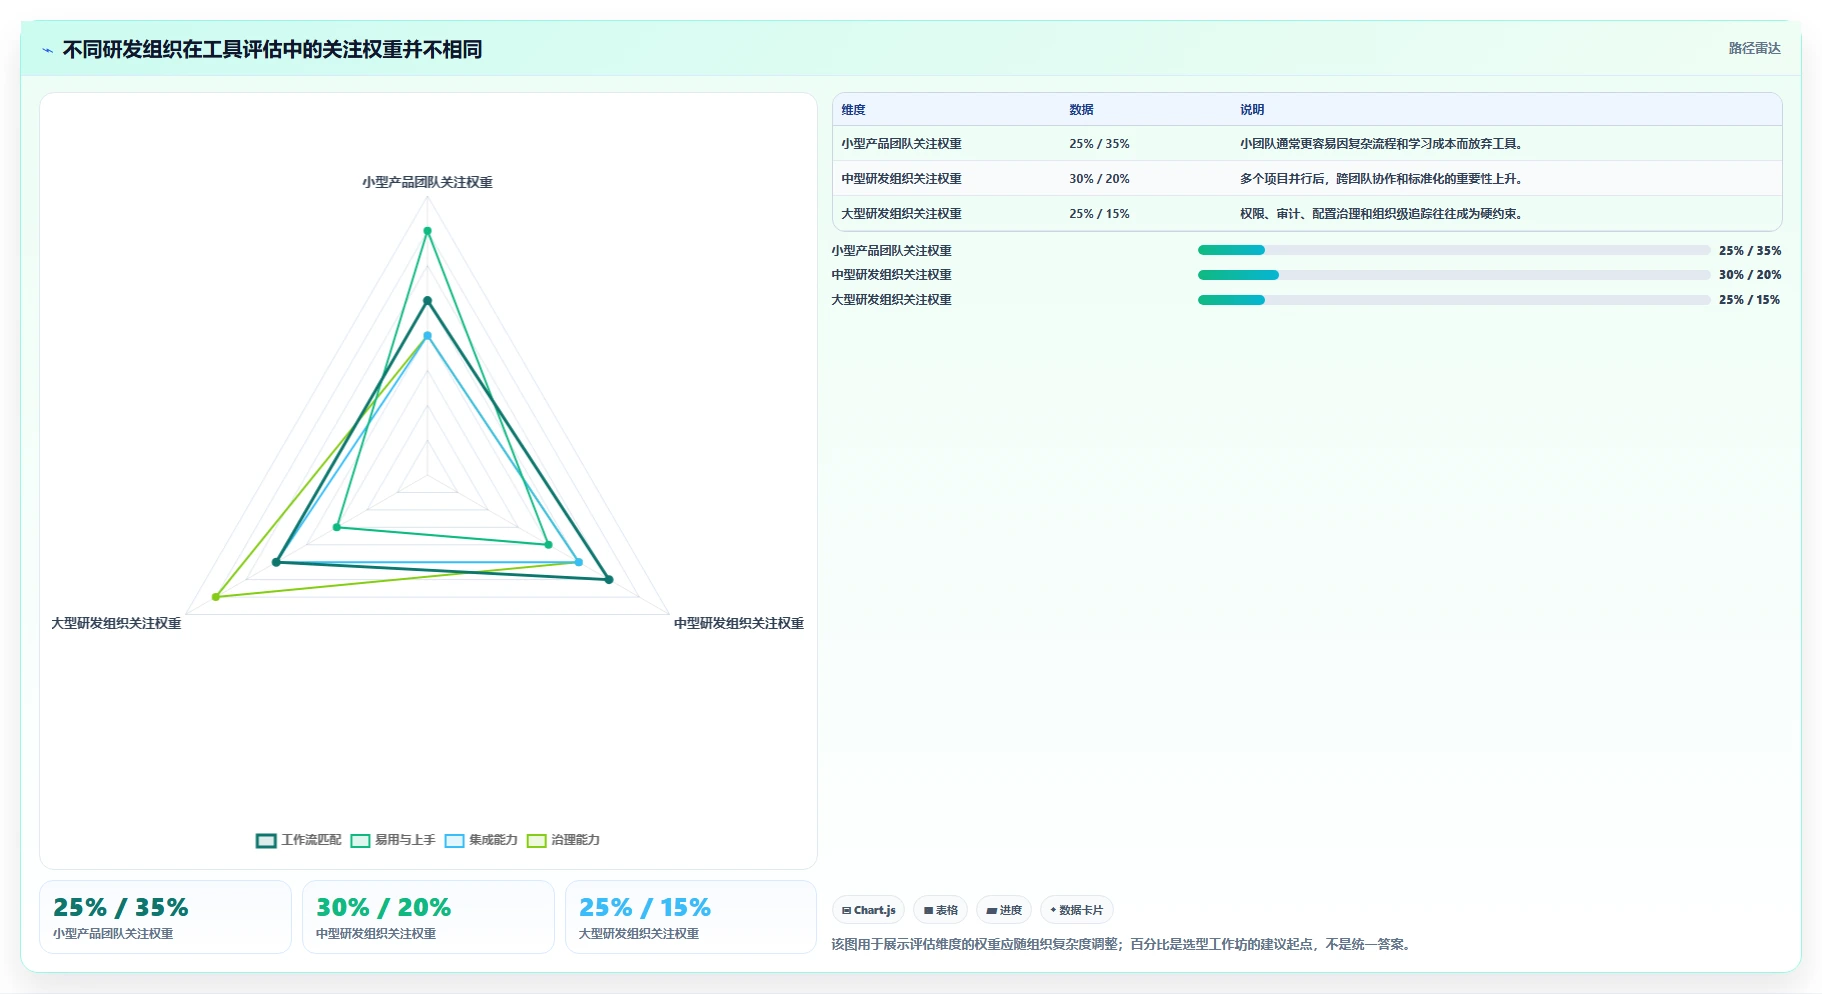This screenshot has width=1822, height=994.
Task: Click the 路径雷达 label in header
Action: [x=1754, y=48]
